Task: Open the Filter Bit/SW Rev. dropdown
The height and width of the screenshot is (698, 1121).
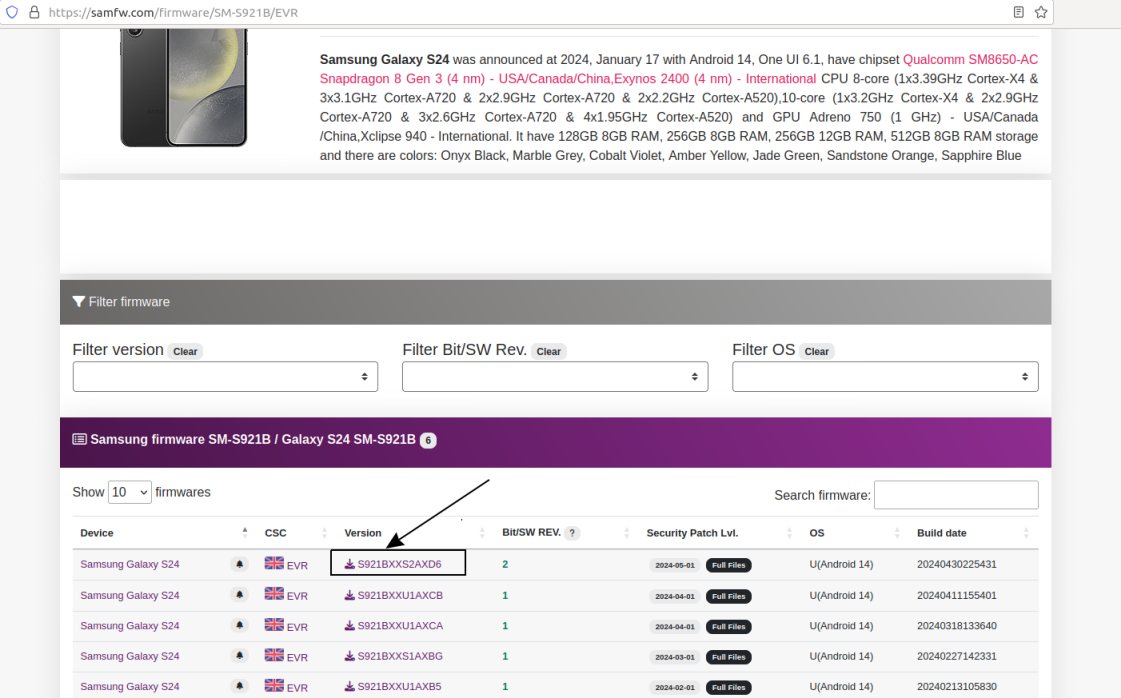Action: (555, 377)
